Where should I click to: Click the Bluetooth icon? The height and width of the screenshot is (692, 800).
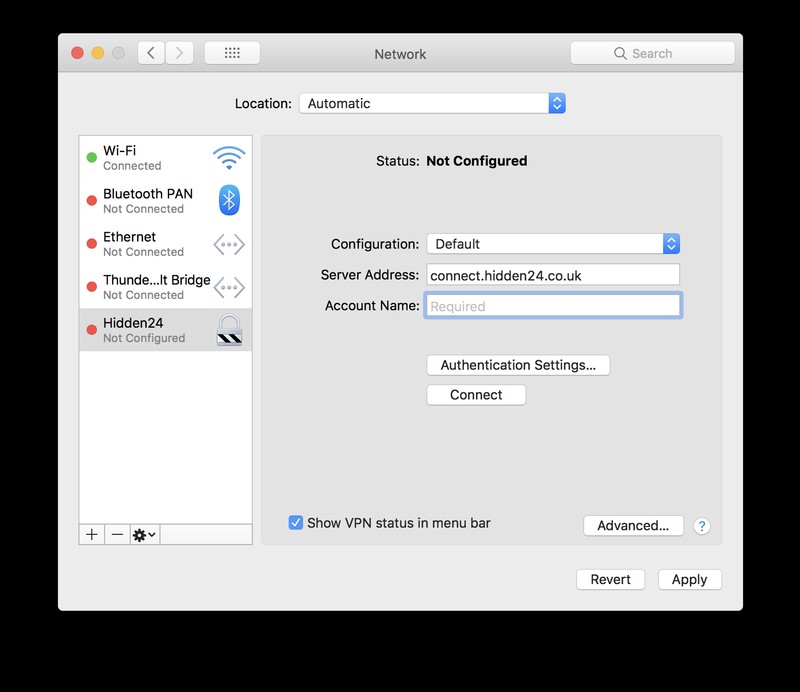click(229, 200)
